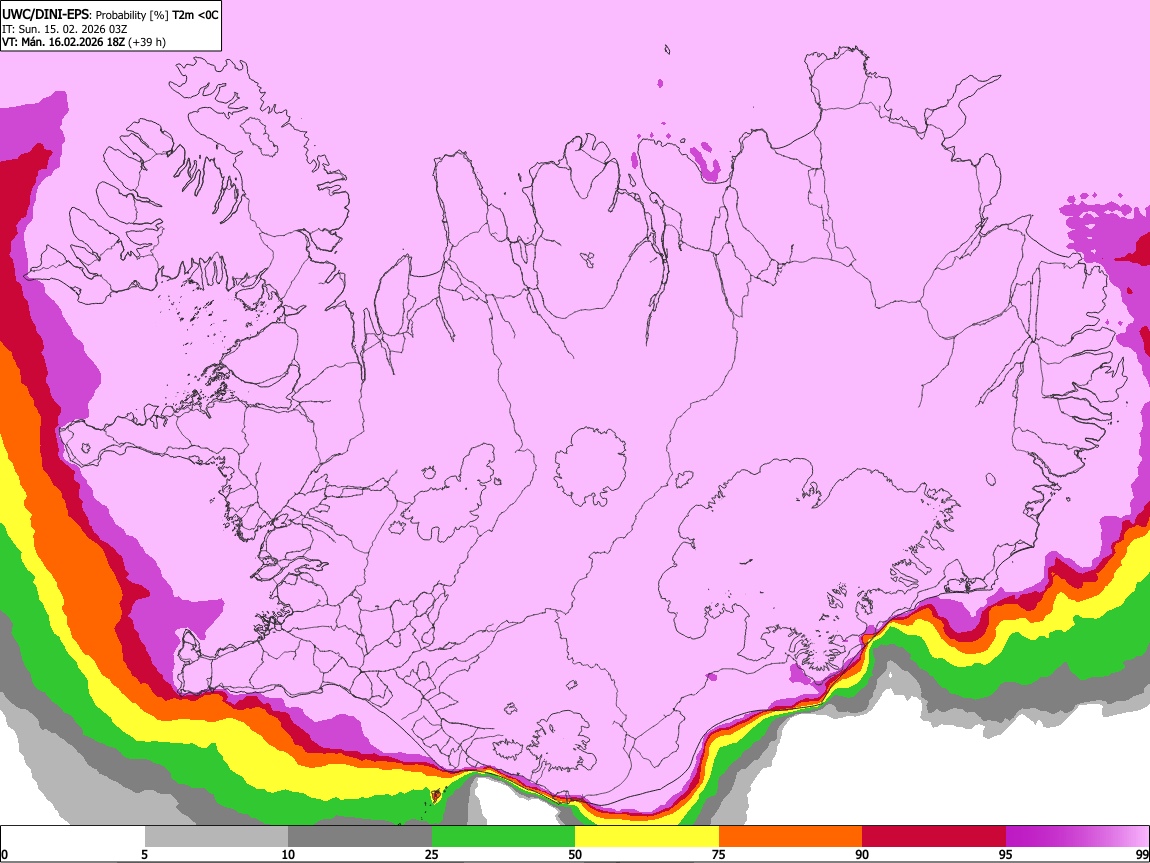Image resolution: width=1150 pixels, height=863 pixels.
Task: Click the white 0–5 legend color segment
Action: click(x=73, y=837)
